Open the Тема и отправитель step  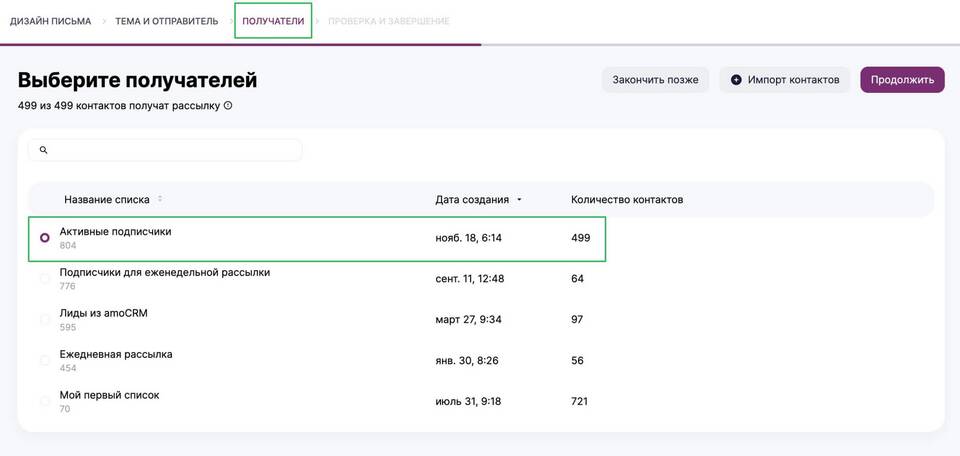(166, 21)
